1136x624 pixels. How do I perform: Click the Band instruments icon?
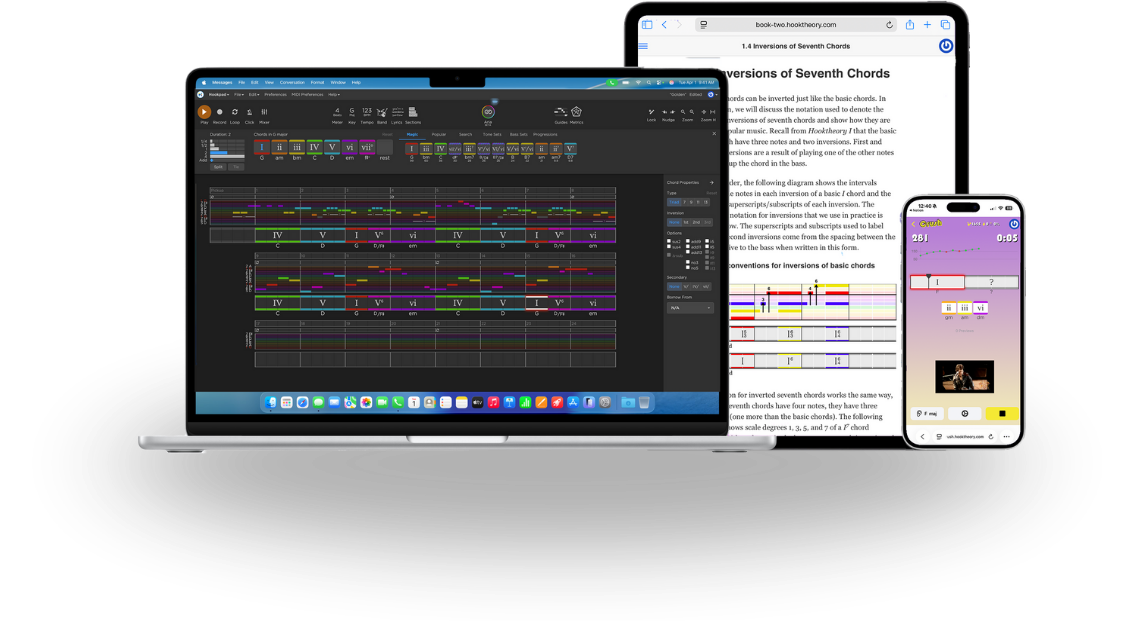tap(382, 112)
